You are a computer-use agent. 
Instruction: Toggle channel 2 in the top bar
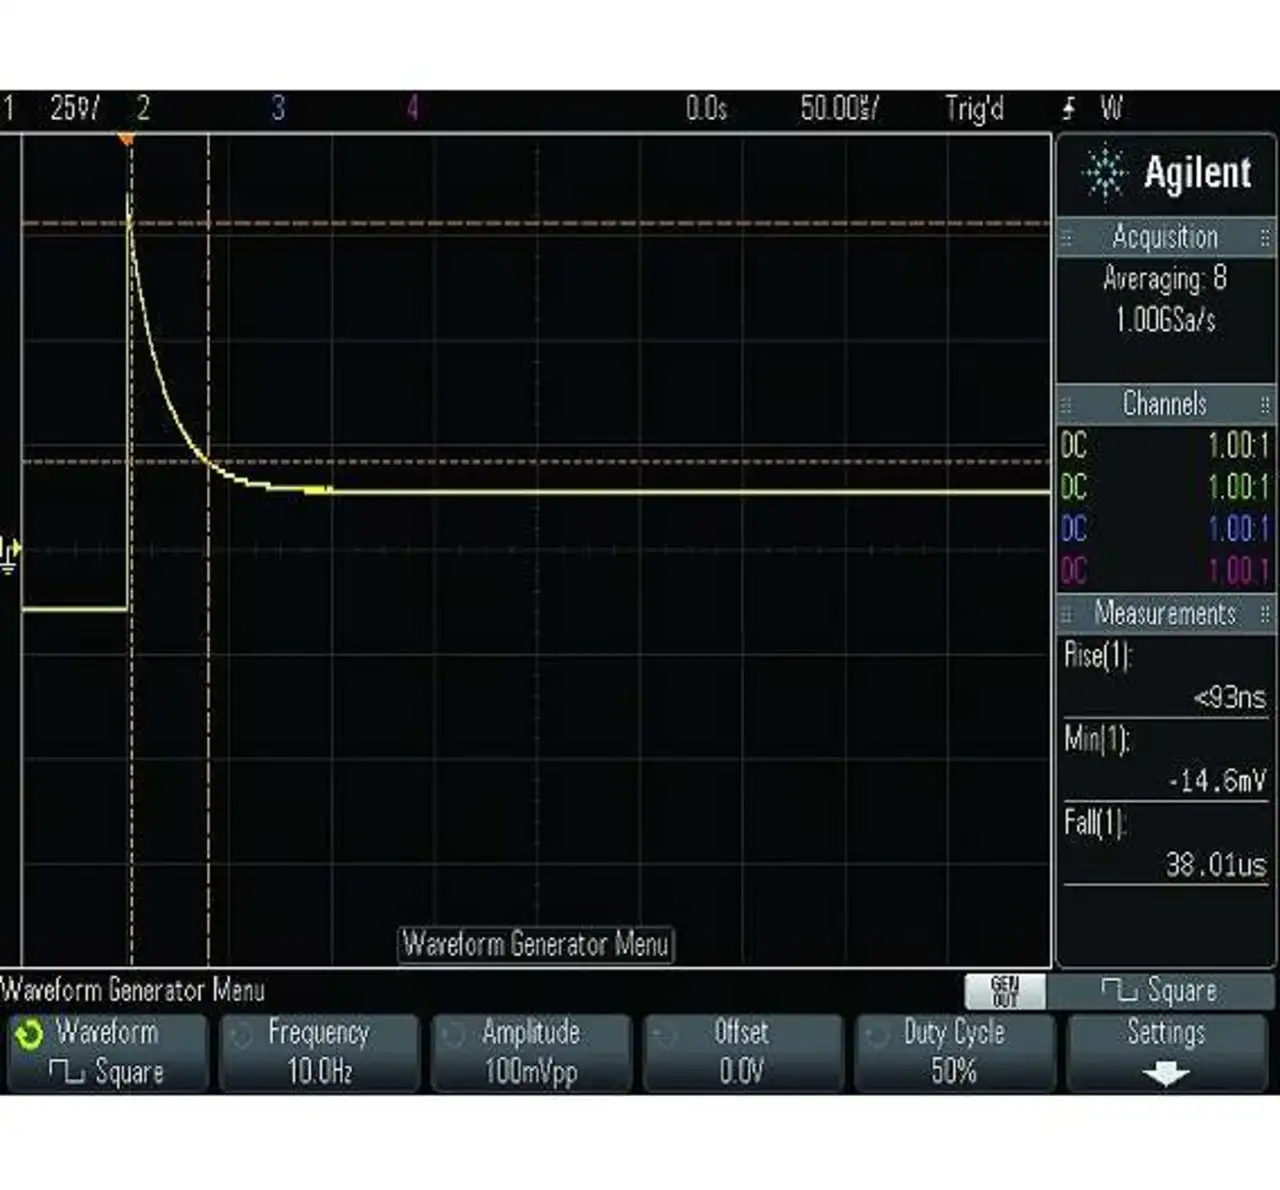(x=143, y=108)
